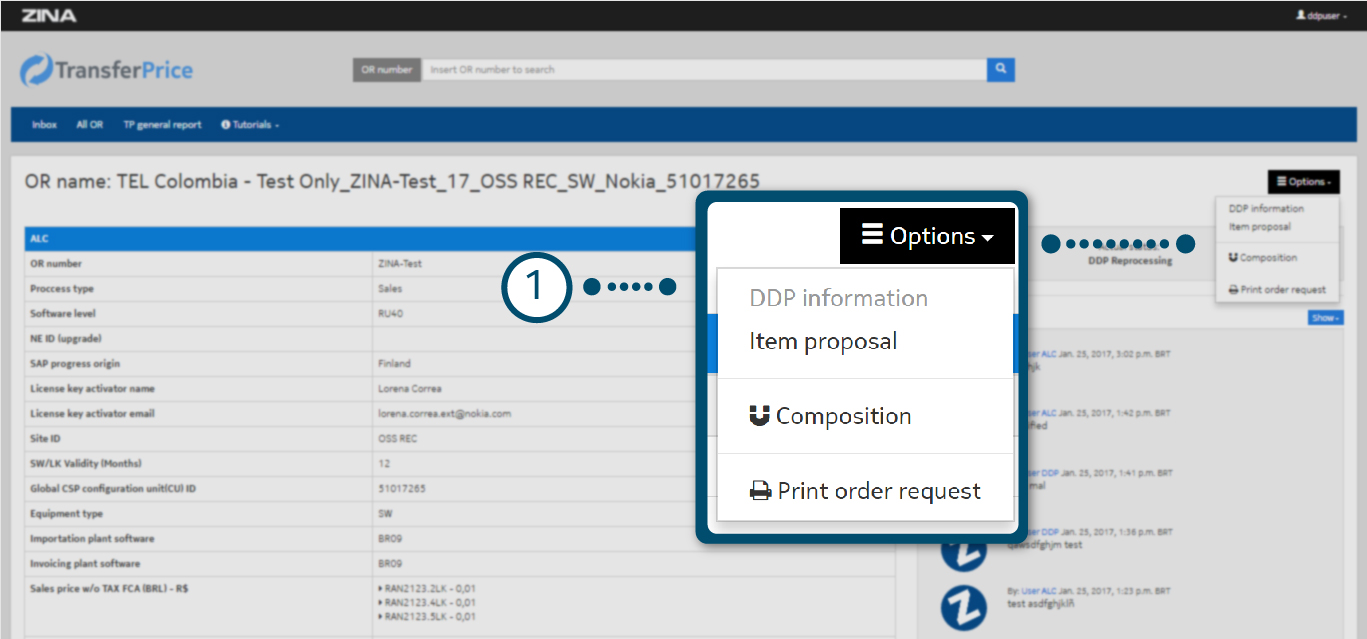Image resolution: width=1367 pixels, height=639 pixels.
Task: Go to Inbox in the navigation bar
Action: tap(44, 125)
